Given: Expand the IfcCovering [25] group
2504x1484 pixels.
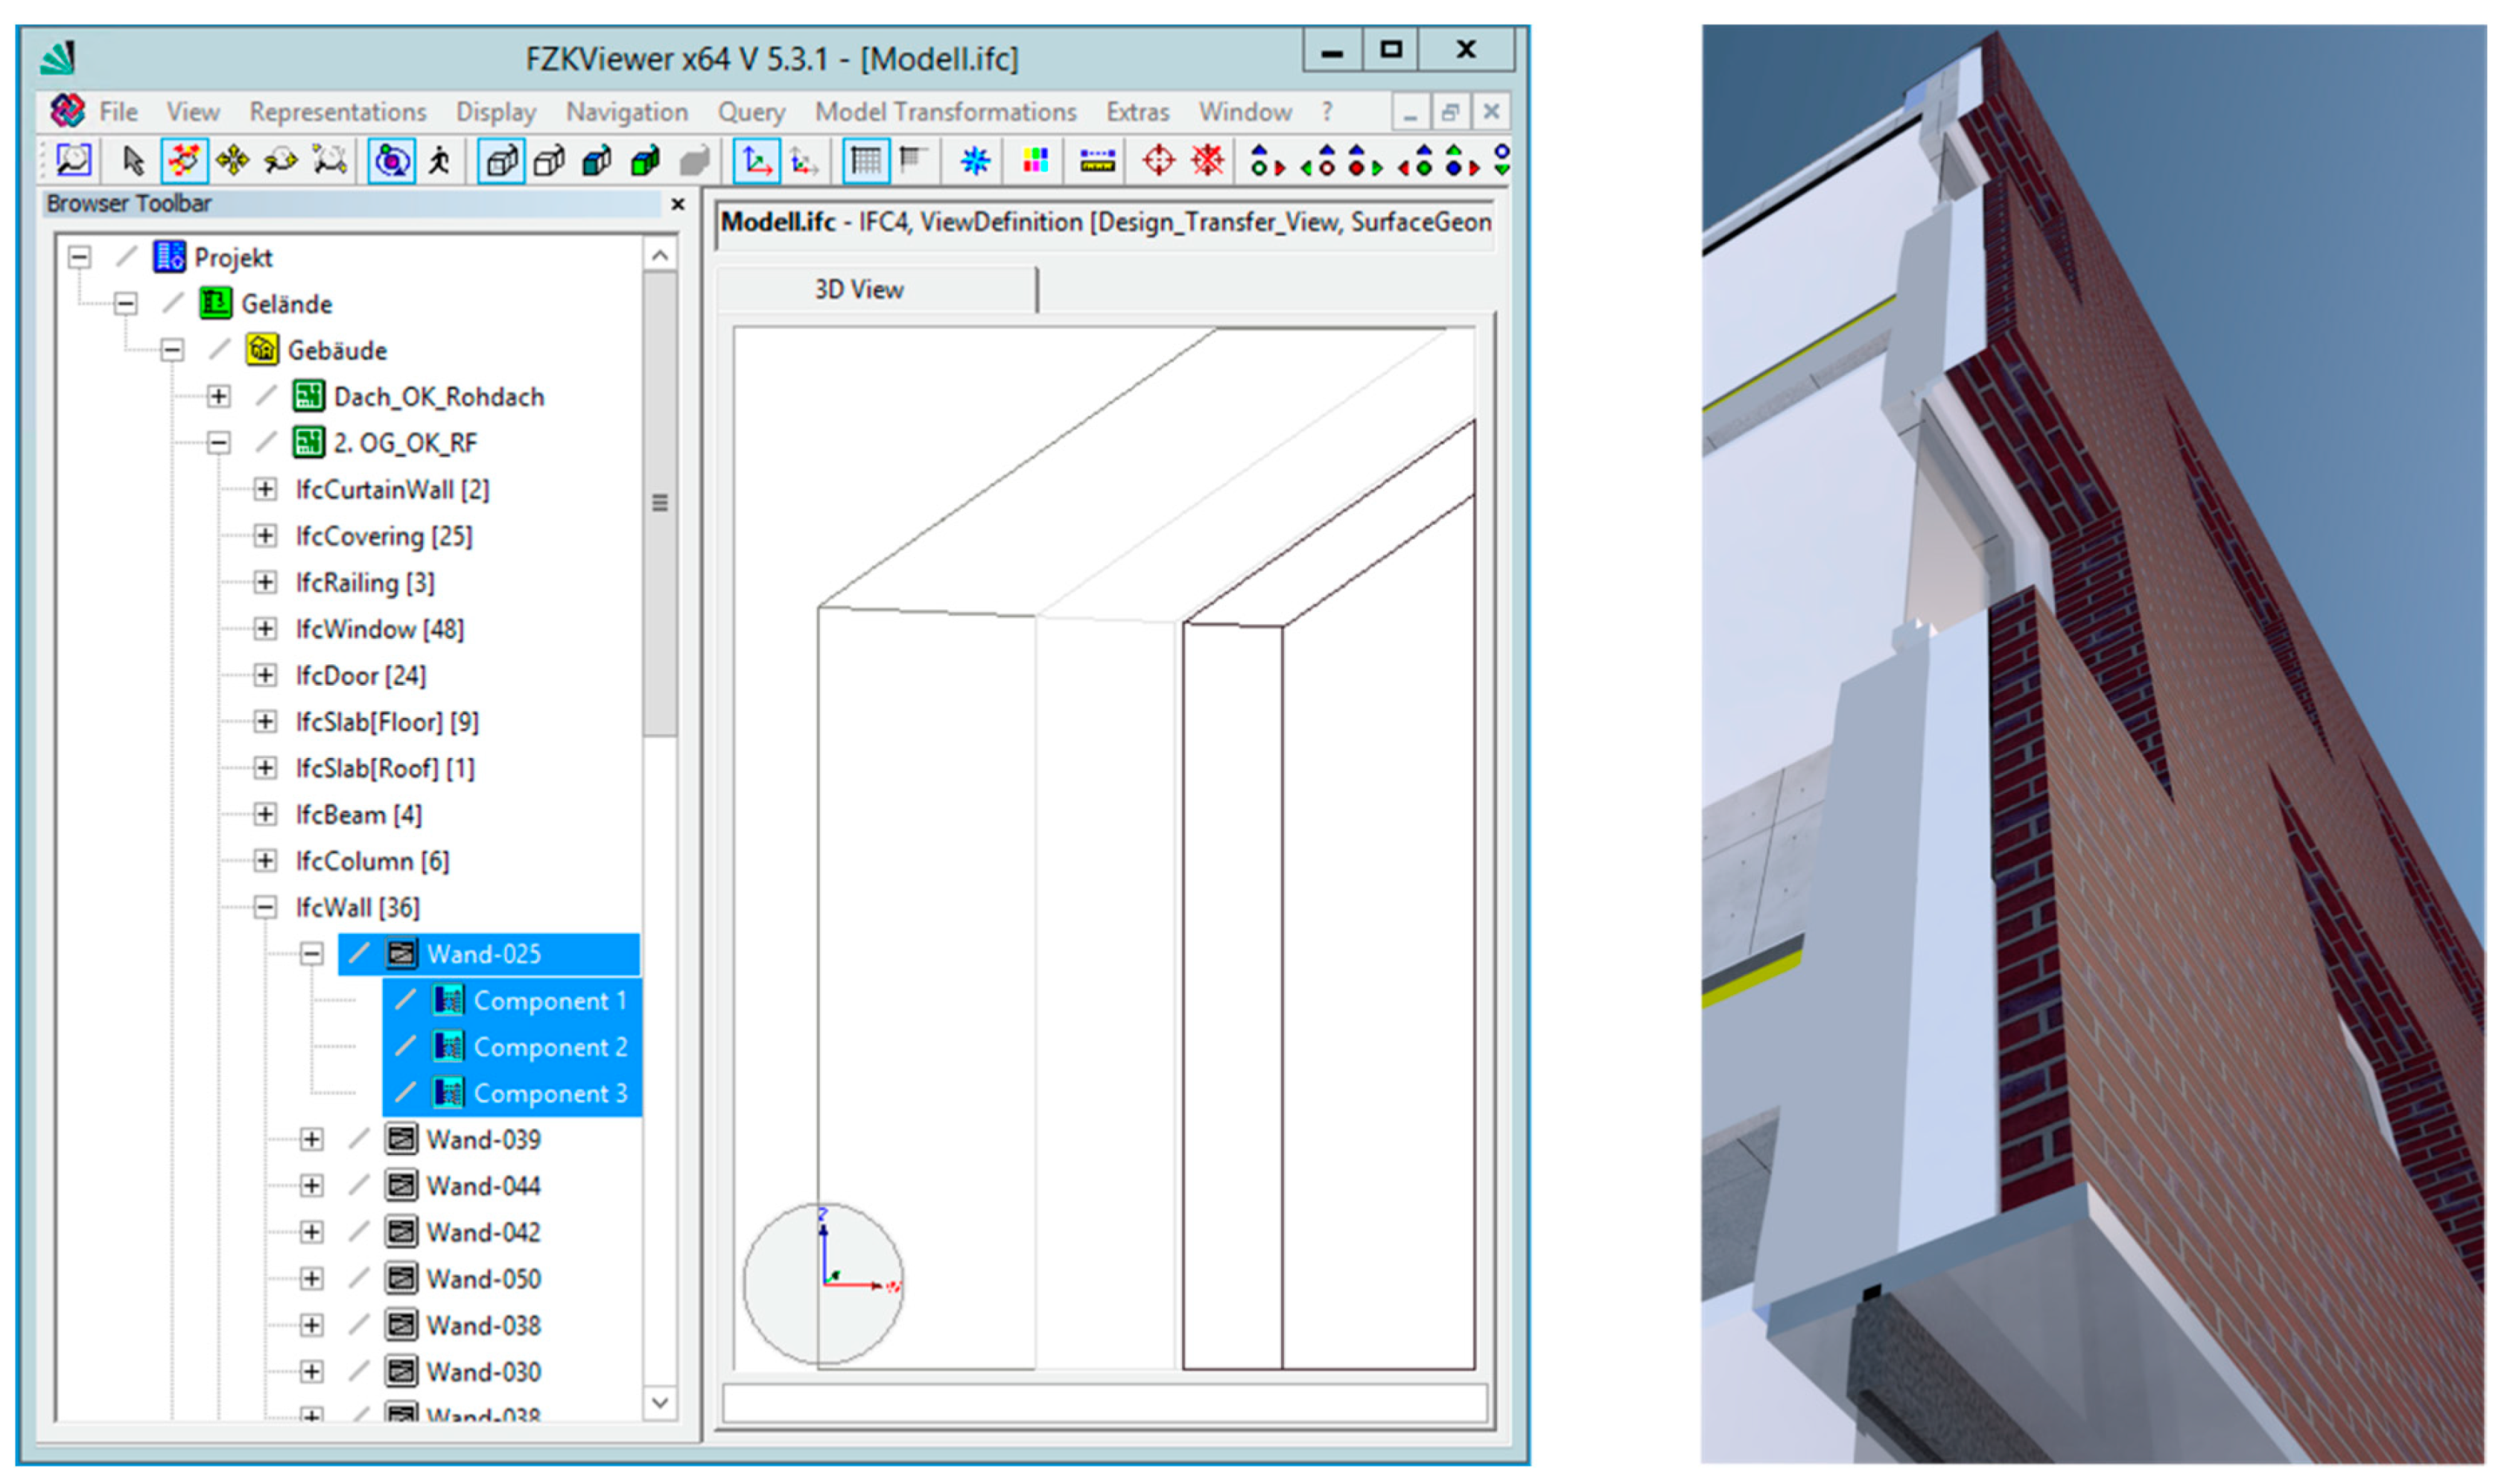Looking at the screenshot, I should (x=265, y=536).
